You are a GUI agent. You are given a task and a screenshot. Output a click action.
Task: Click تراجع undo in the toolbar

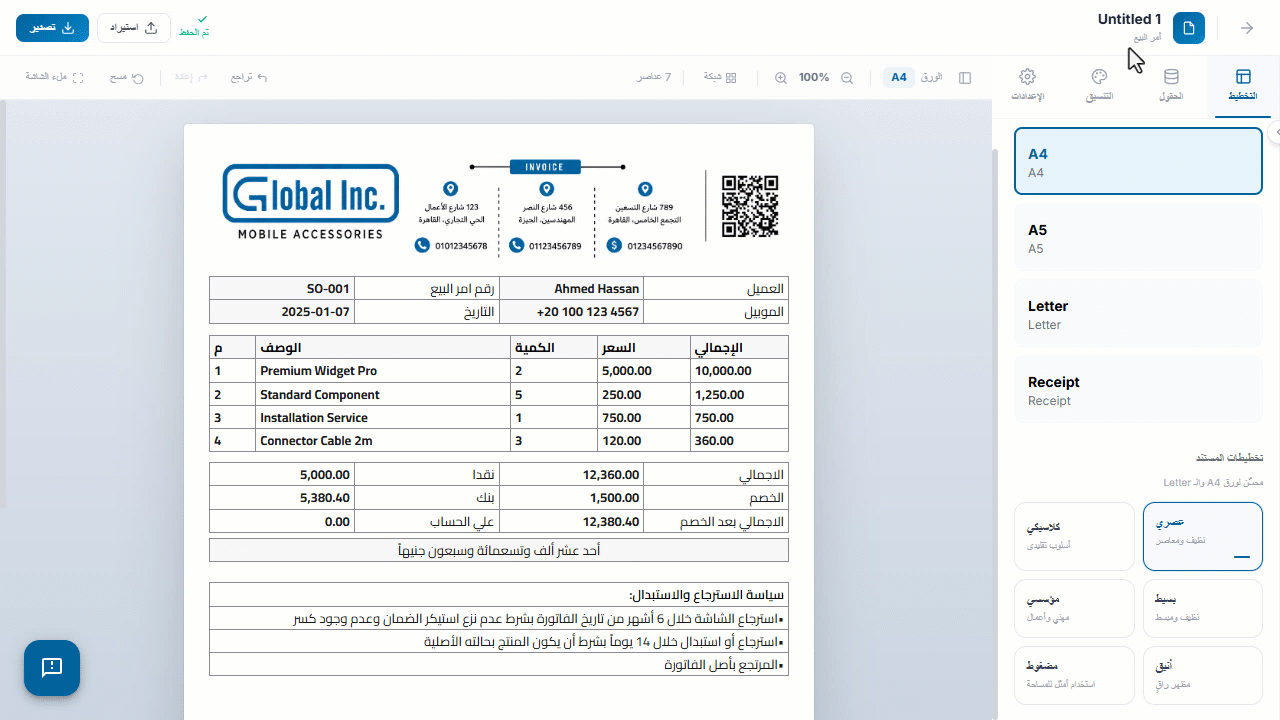(249, 77)
